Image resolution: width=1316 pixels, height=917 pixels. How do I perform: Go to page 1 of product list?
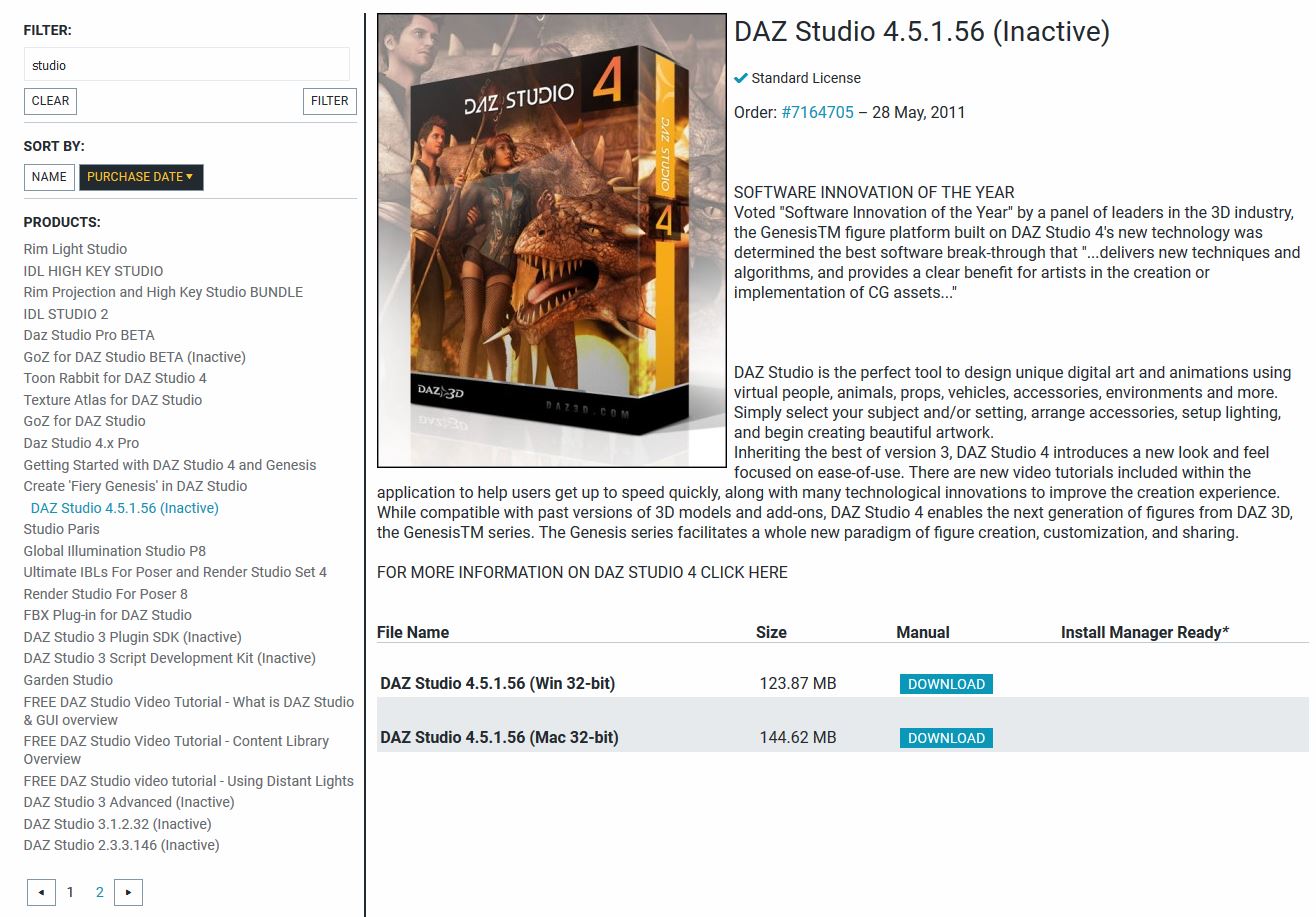[x=70, y=892]
